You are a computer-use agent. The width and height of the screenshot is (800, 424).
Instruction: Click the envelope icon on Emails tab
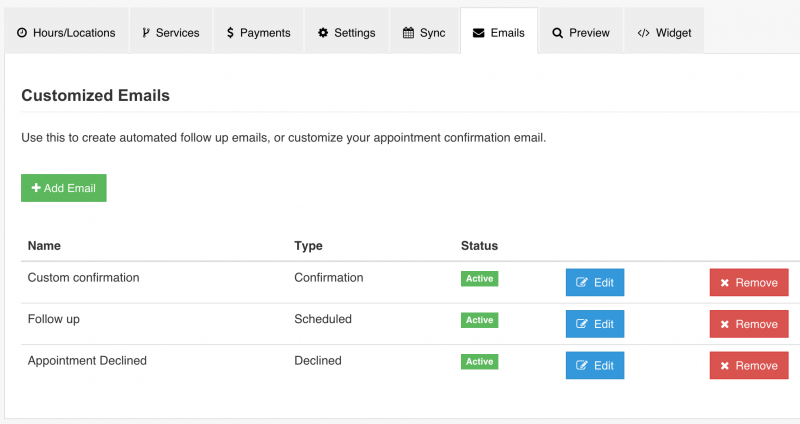pos(479,33)
